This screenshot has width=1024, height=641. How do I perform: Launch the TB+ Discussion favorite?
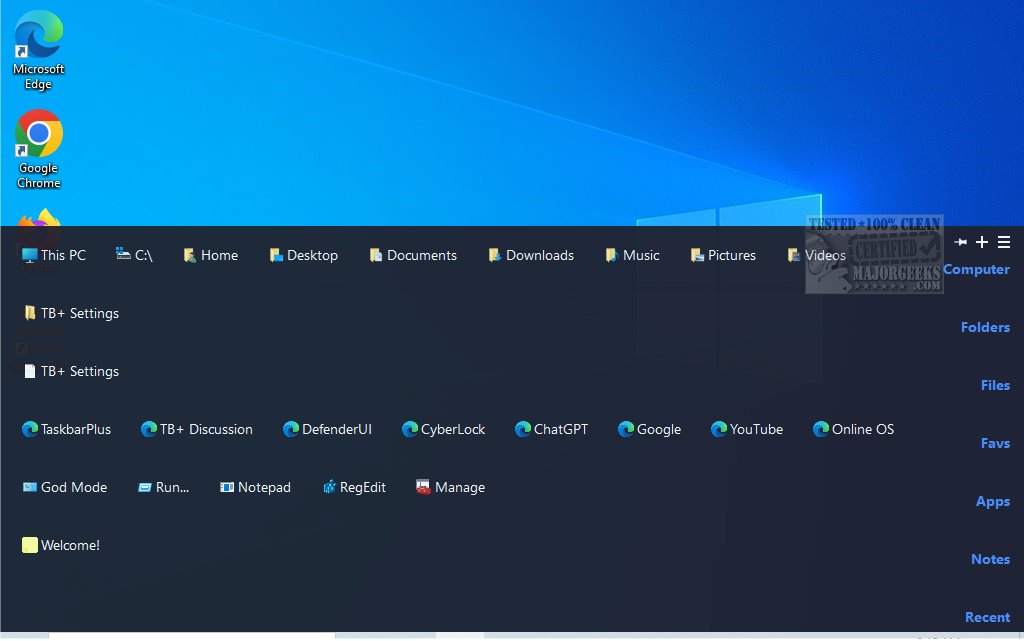197,430
